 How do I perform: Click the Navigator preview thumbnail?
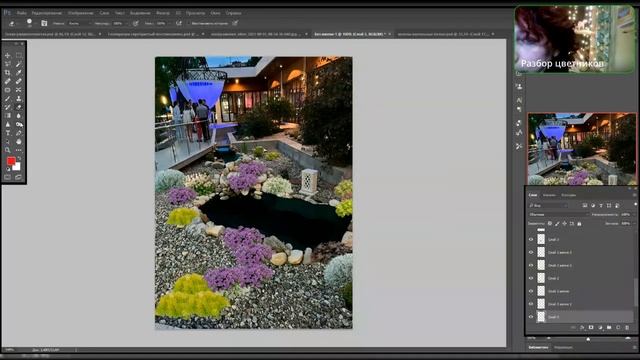point(581,149)
